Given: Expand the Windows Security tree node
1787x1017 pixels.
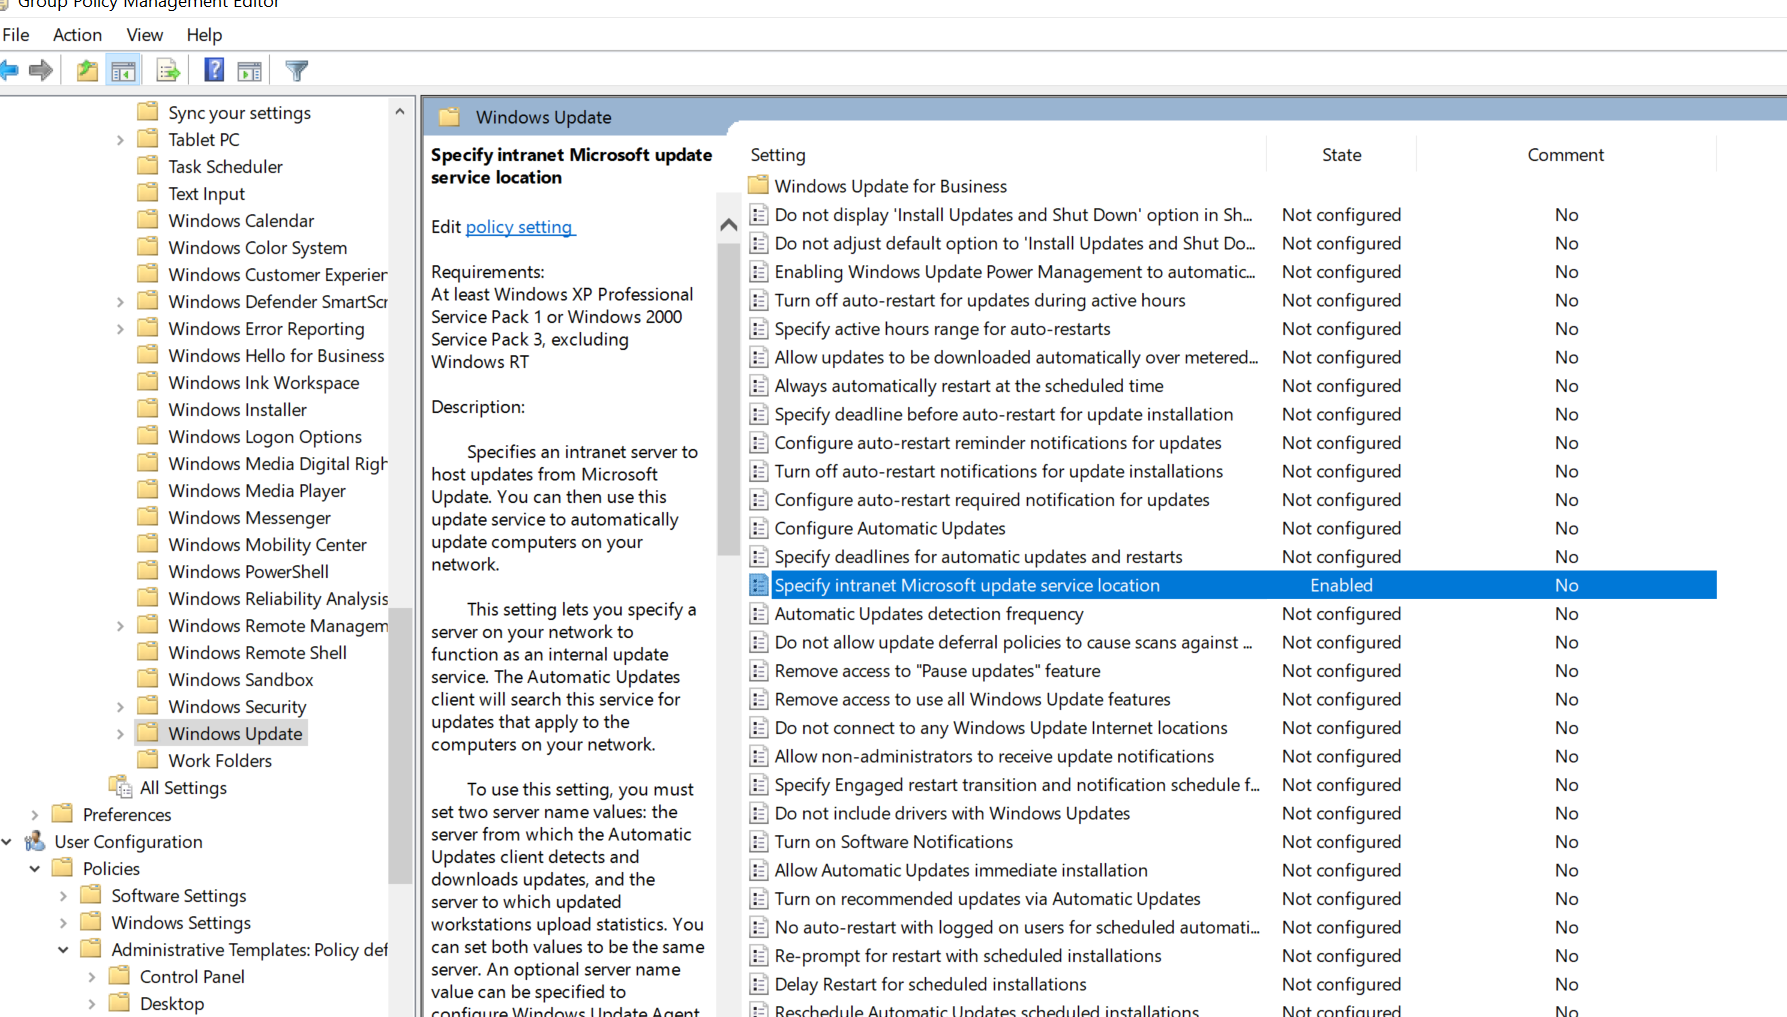Looking at the screenshot, I should (120, 707).
